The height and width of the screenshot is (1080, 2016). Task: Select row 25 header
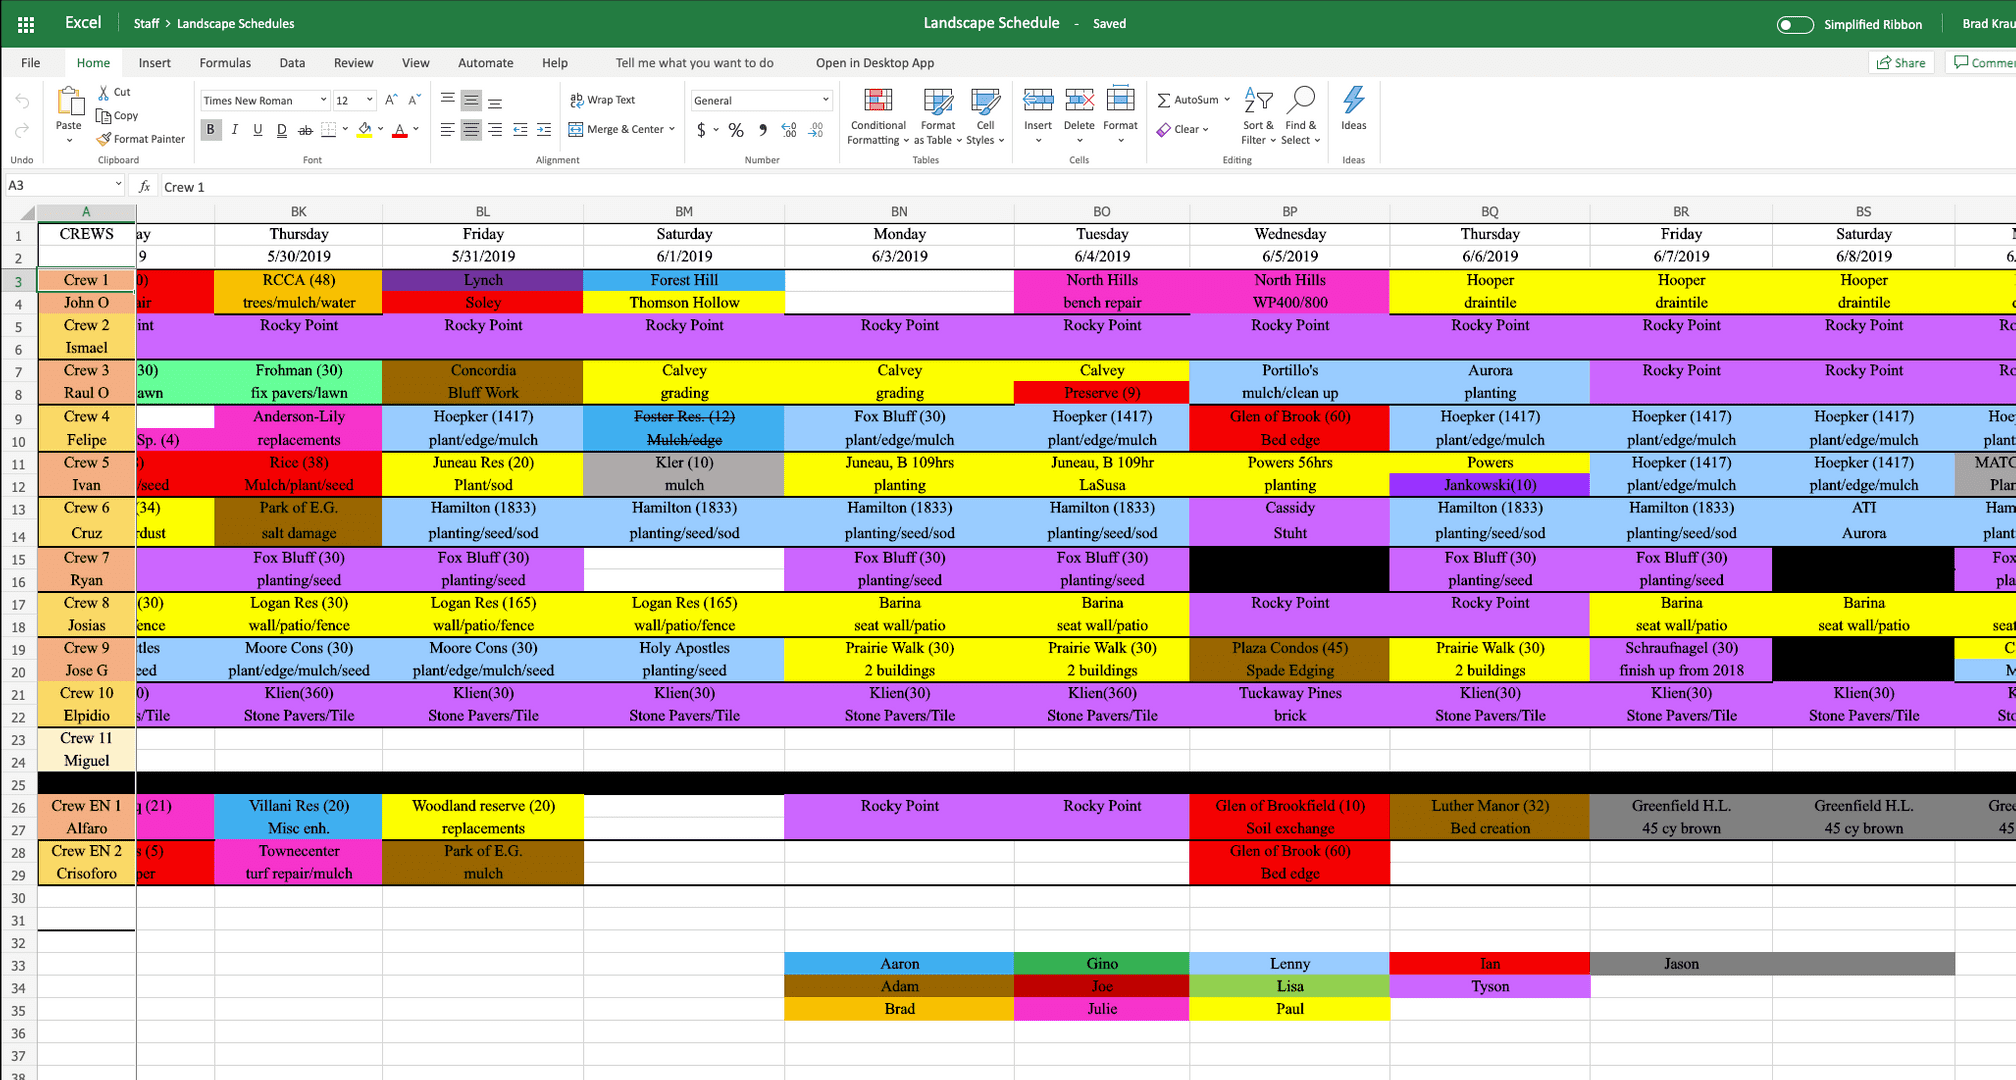tap(18, 783)
